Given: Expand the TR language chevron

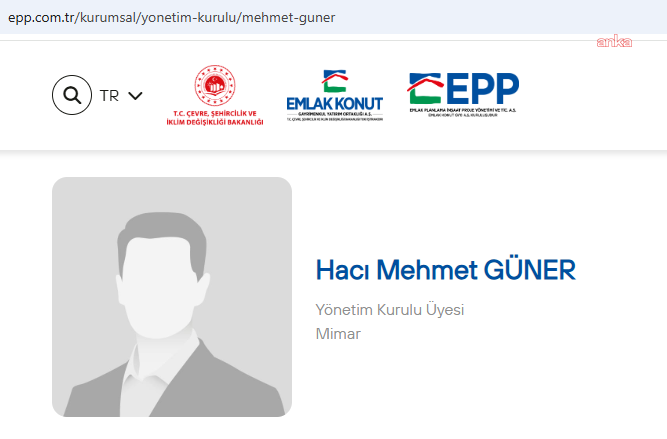Looking at the screenshot, I should (135, 96).
